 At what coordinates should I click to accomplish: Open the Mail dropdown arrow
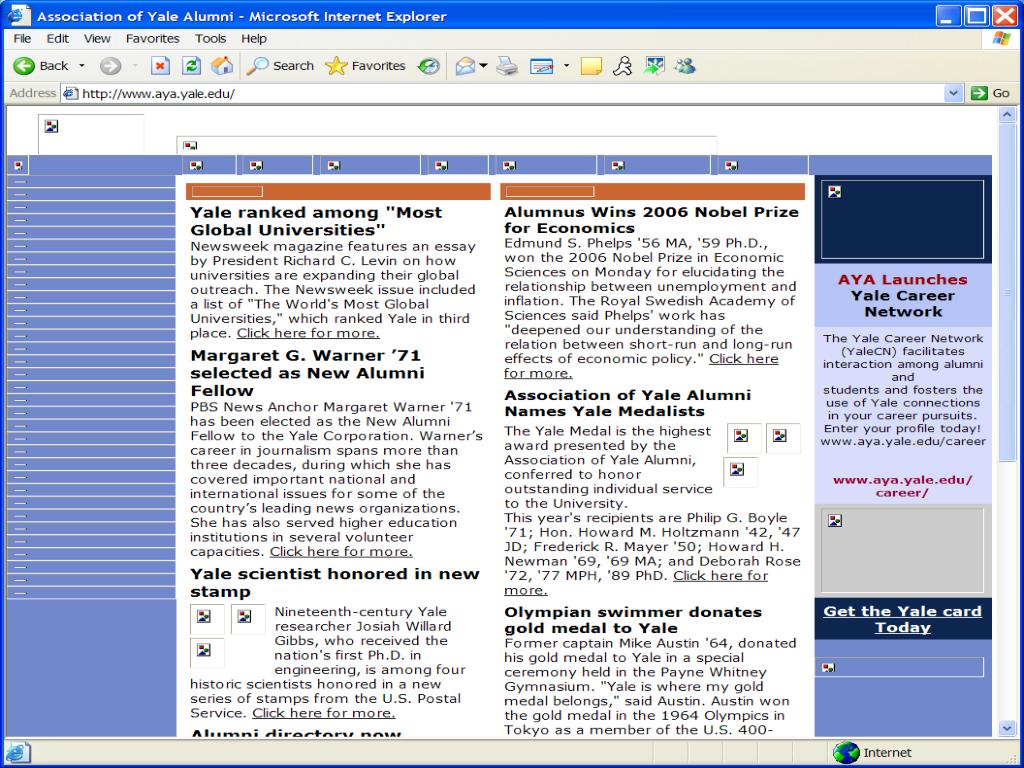coord(483,66)
